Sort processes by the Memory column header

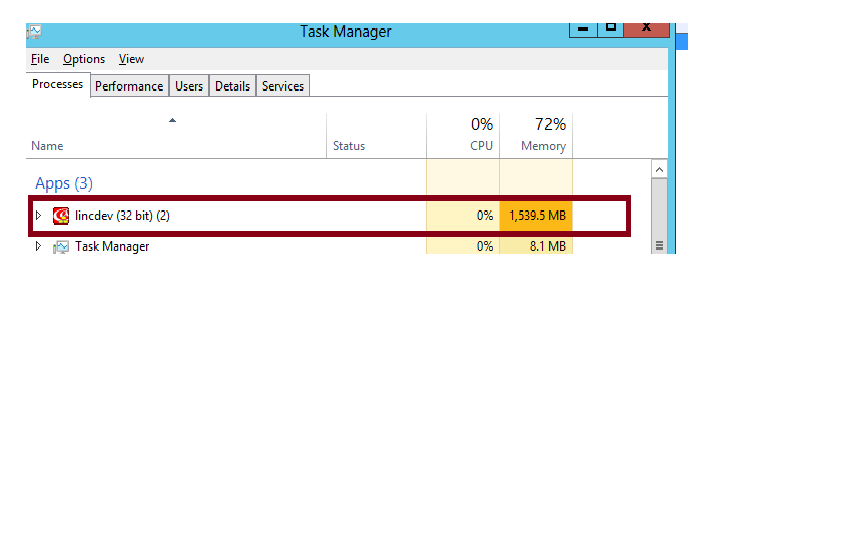543,146
